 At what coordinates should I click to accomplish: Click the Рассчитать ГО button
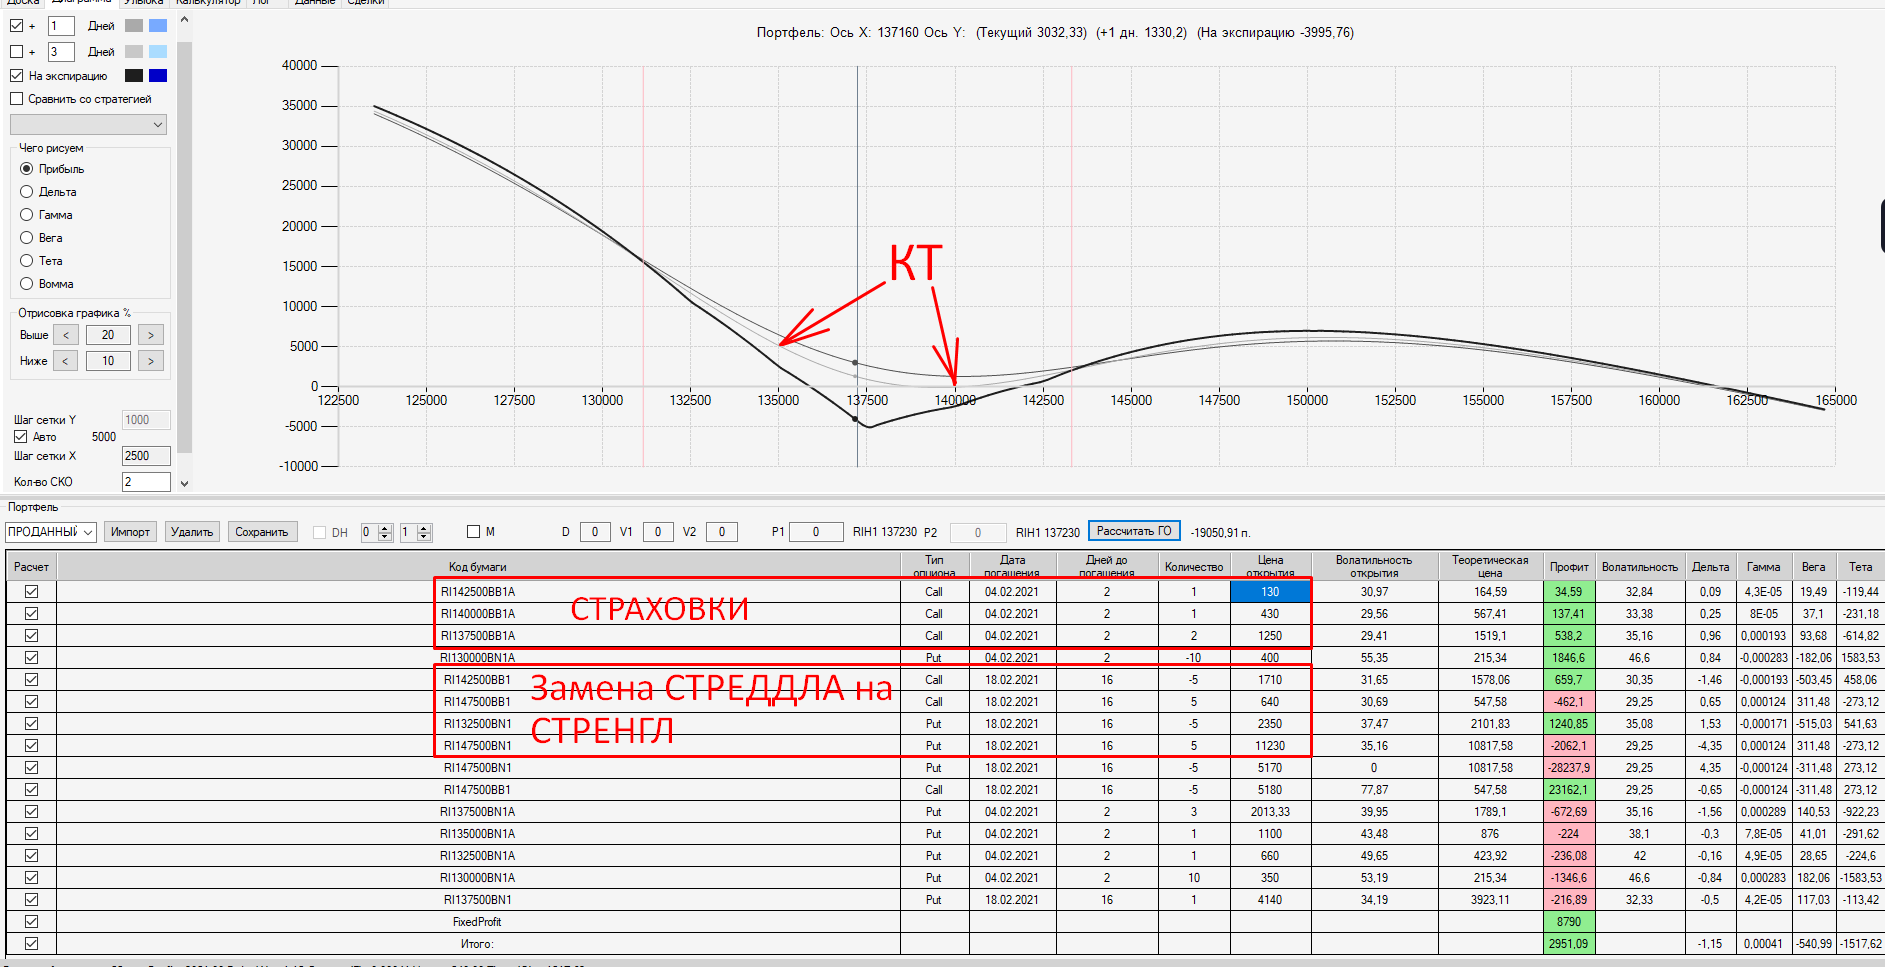click(1134, 531)
